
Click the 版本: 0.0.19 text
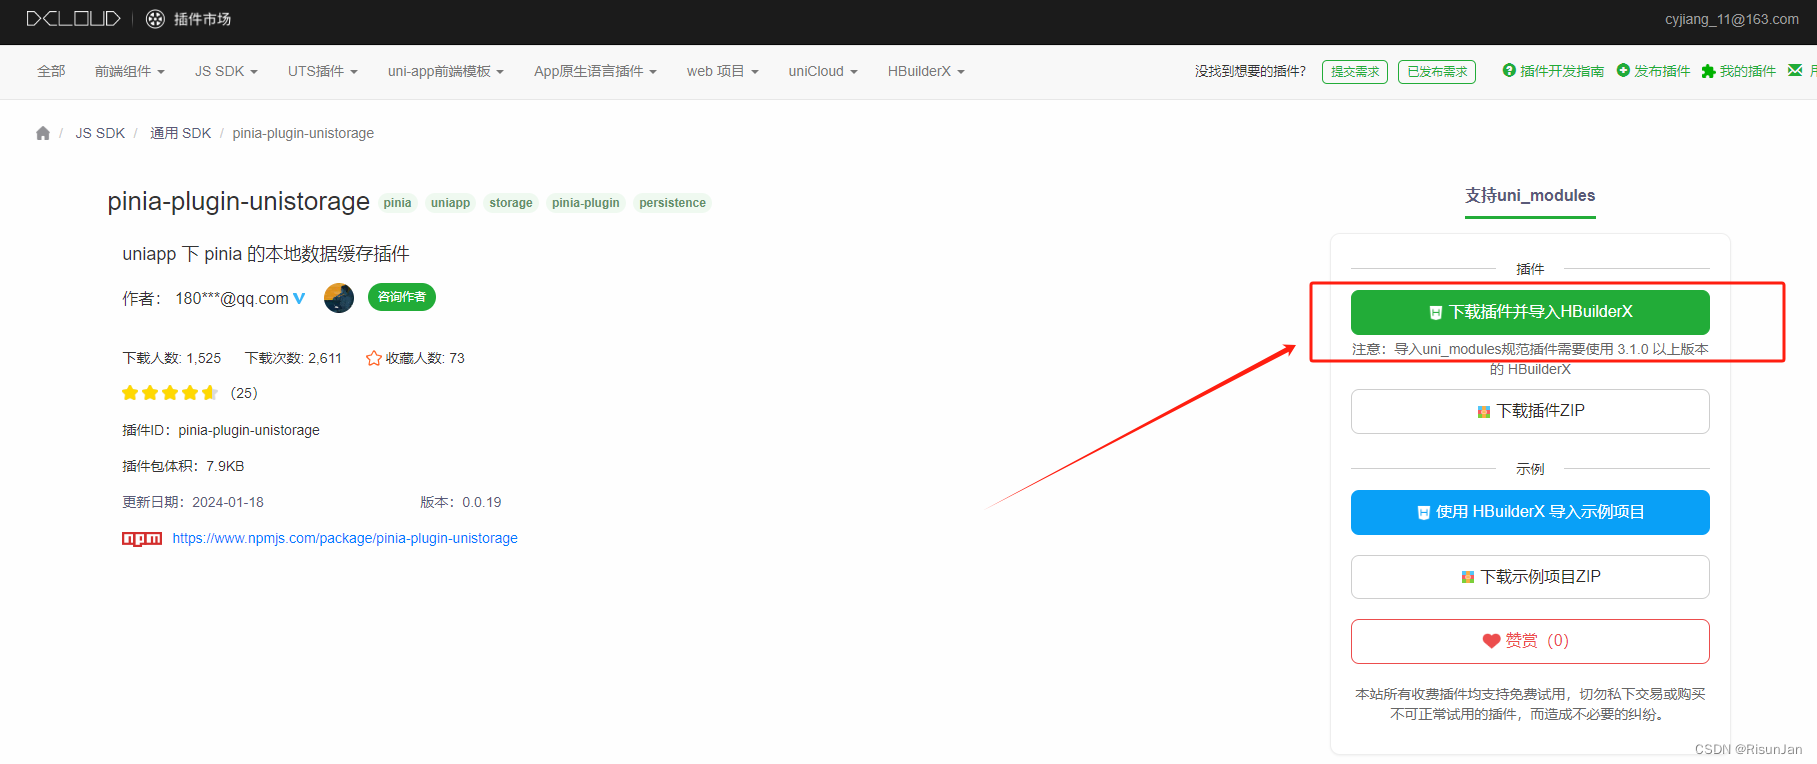461,502
